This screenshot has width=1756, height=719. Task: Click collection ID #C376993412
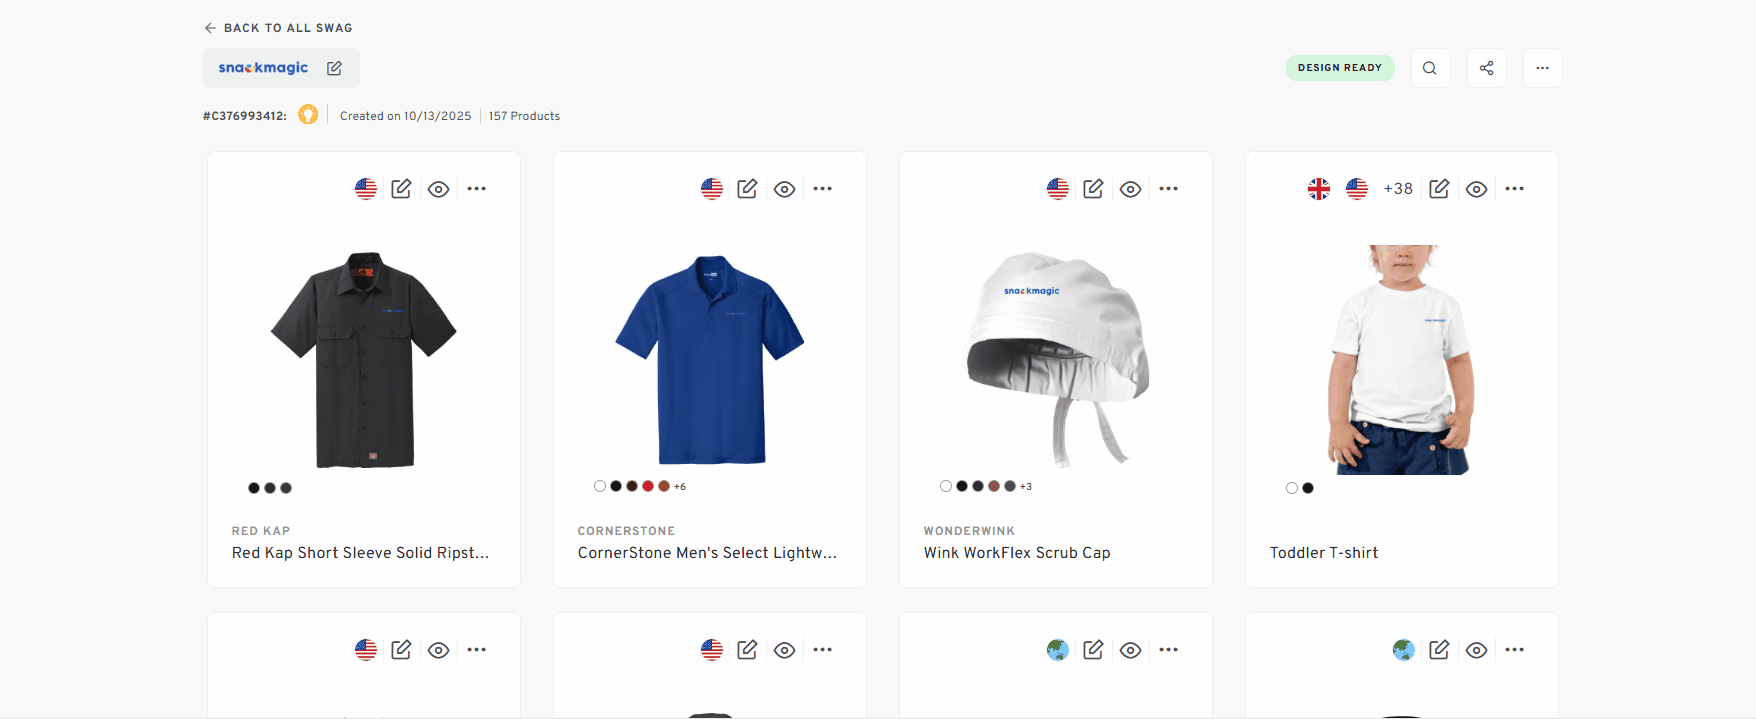(x=245, y=116)
